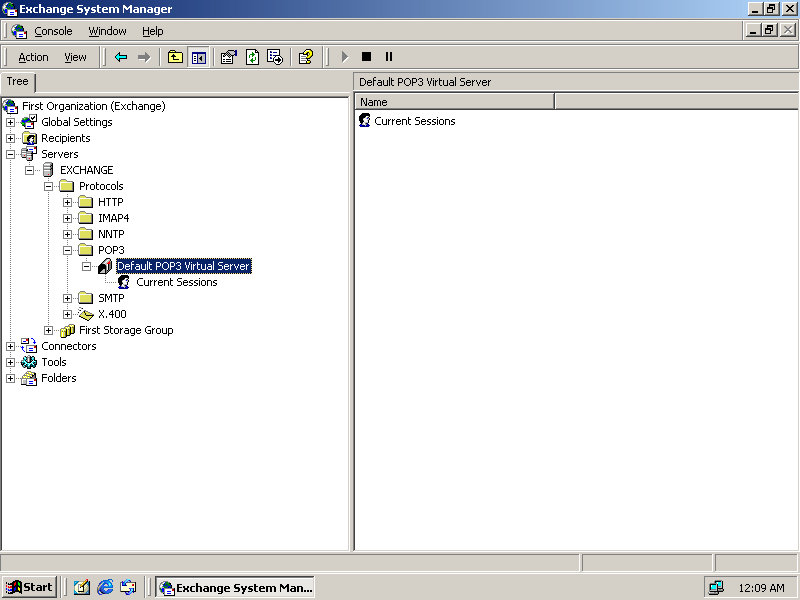Expand the Global Settings tree node
800x600 pixels.
pos(11,122)
